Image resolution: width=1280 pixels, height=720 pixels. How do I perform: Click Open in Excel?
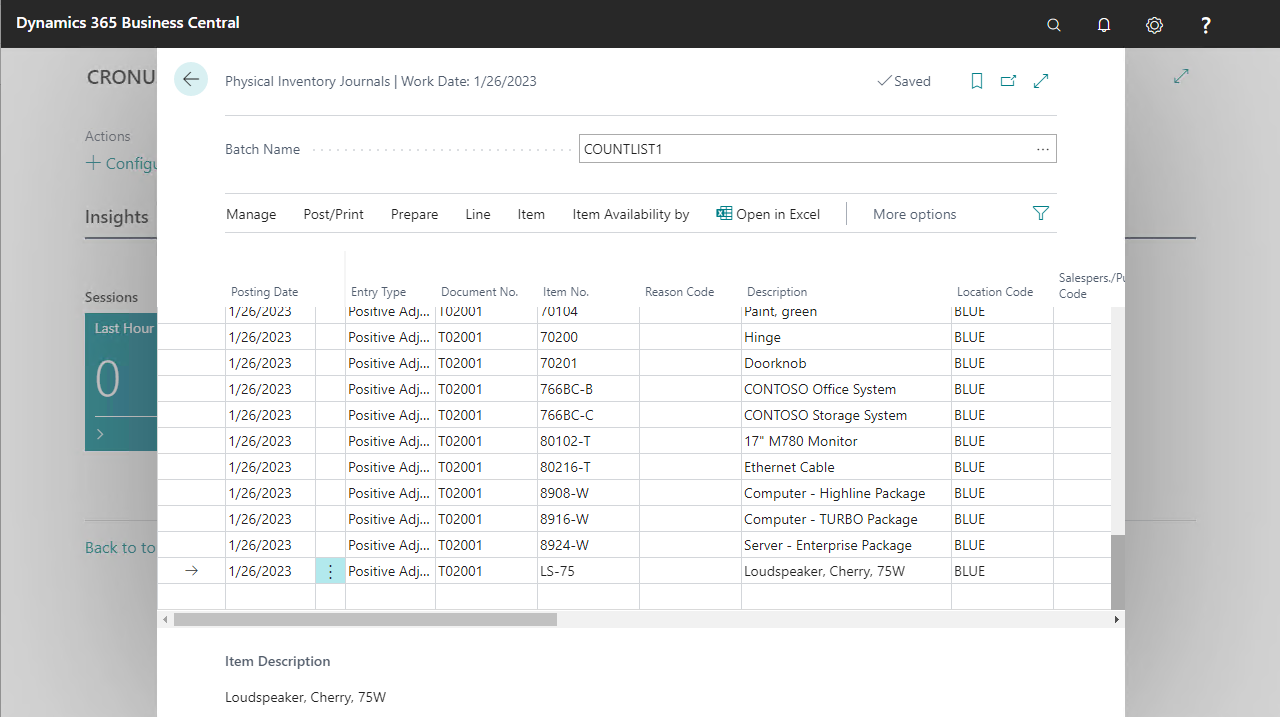[768, 214]
